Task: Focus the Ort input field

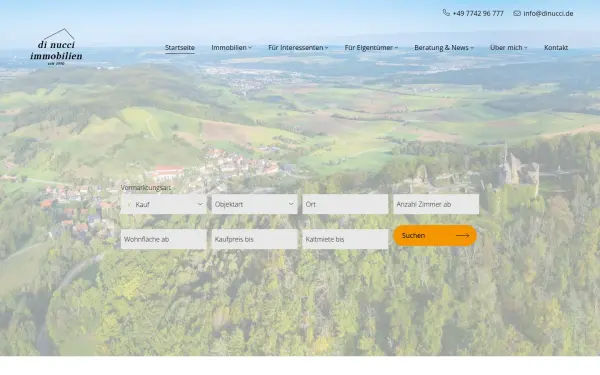Action: coord(345,204)
